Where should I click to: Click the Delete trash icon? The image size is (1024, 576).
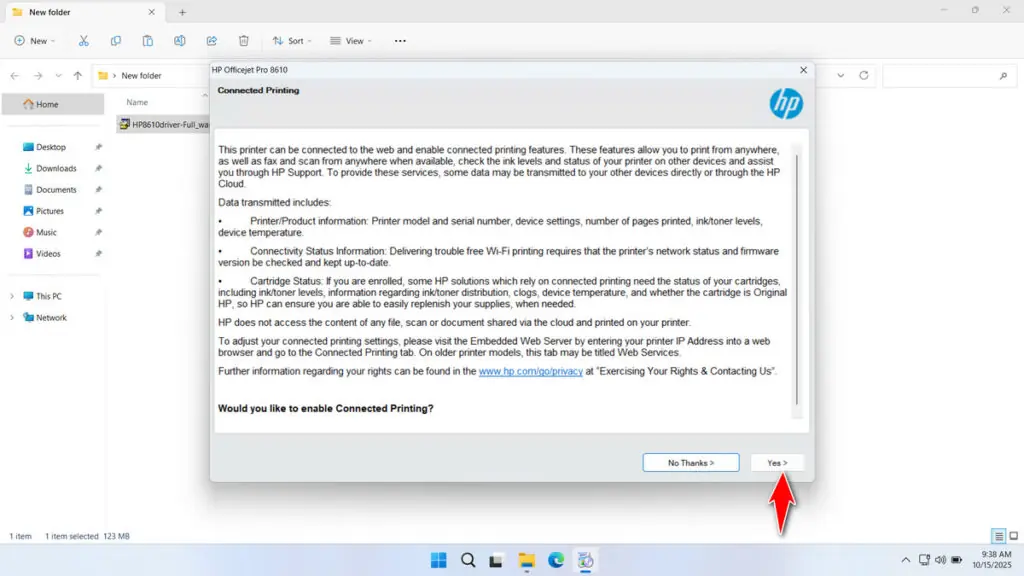click(x=243, y=41)
